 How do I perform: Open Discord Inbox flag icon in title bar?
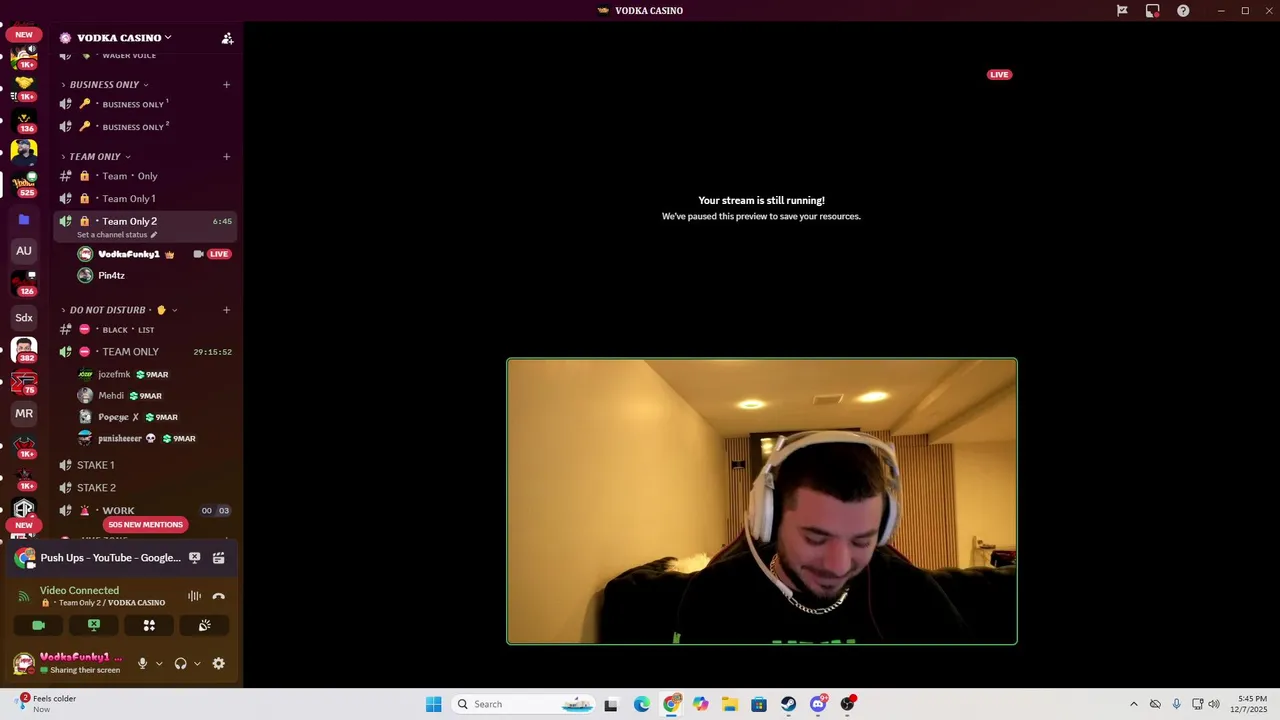tap(1122, 11)
